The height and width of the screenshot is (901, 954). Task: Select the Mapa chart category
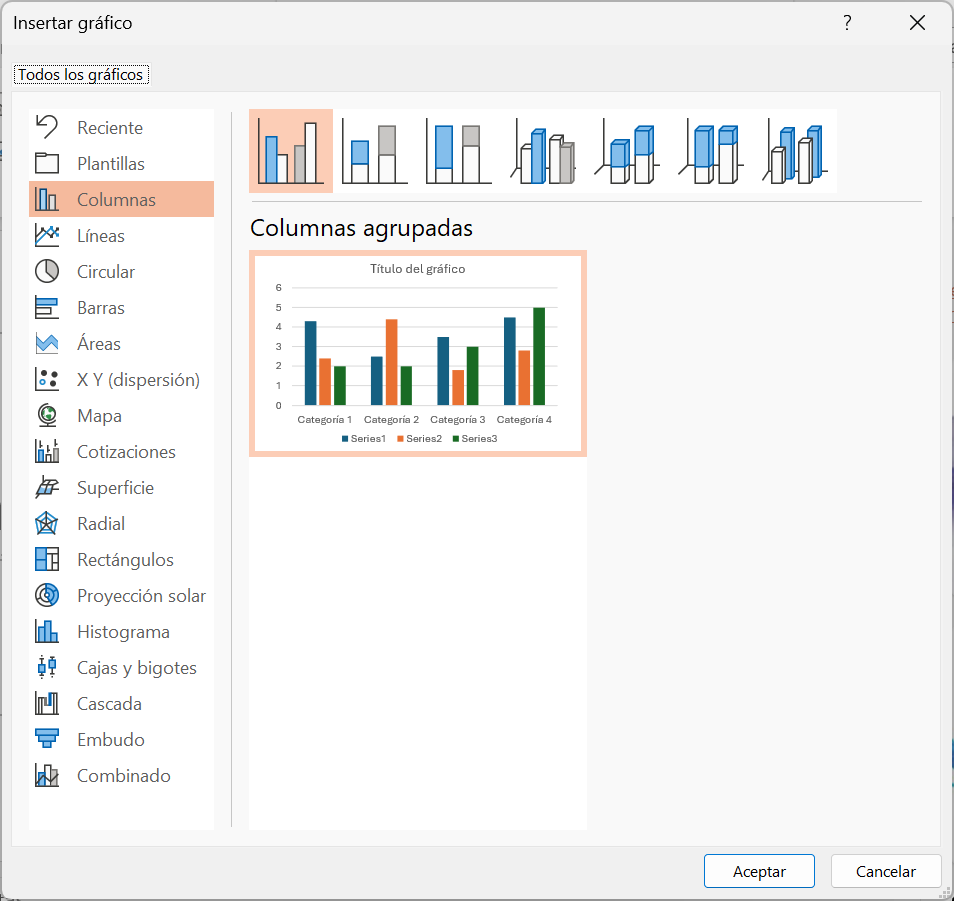coord(99,416)
